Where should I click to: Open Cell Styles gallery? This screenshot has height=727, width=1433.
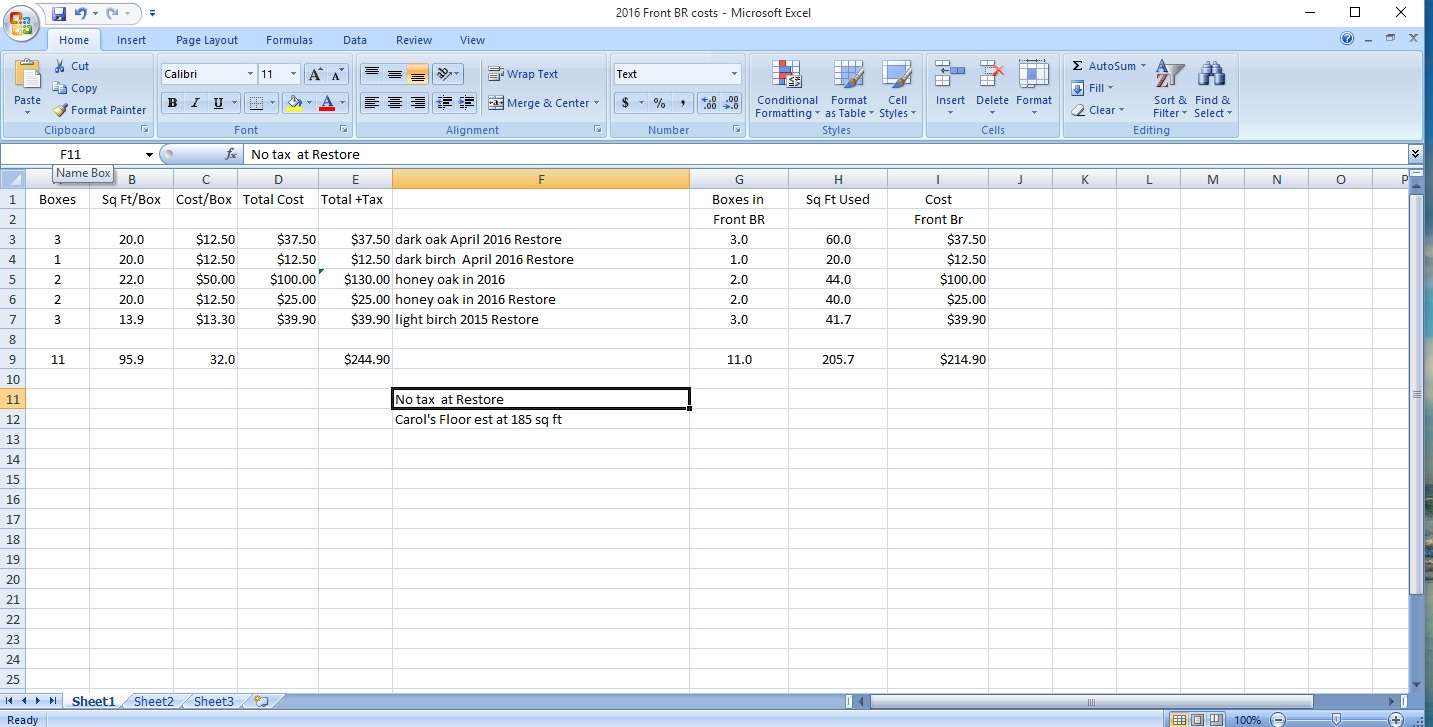point(897,89)
